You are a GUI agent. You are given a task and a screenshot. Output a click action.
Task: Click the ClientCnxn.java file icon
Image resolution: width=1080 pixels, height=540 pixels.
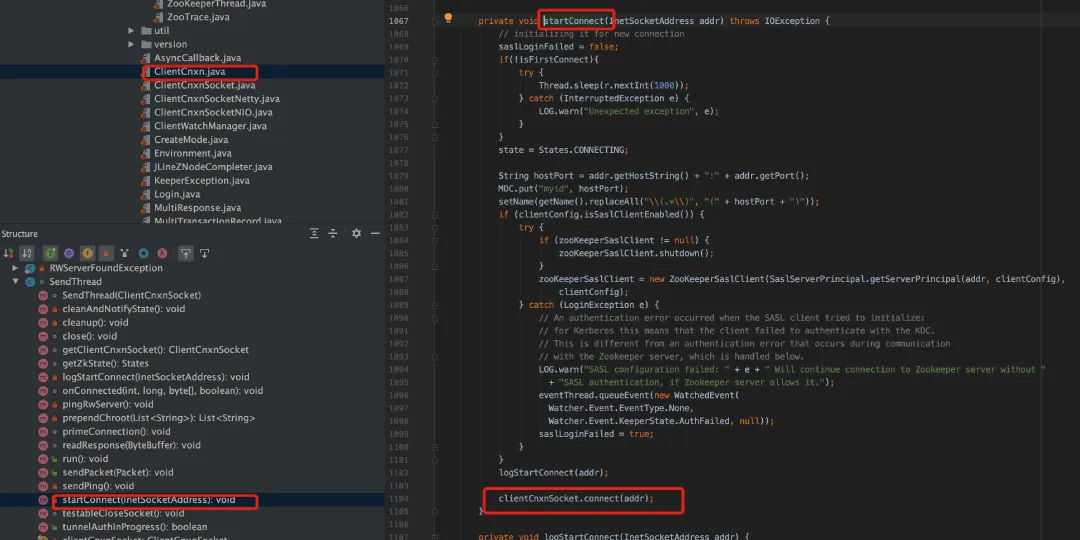click(x=145, y=72)
